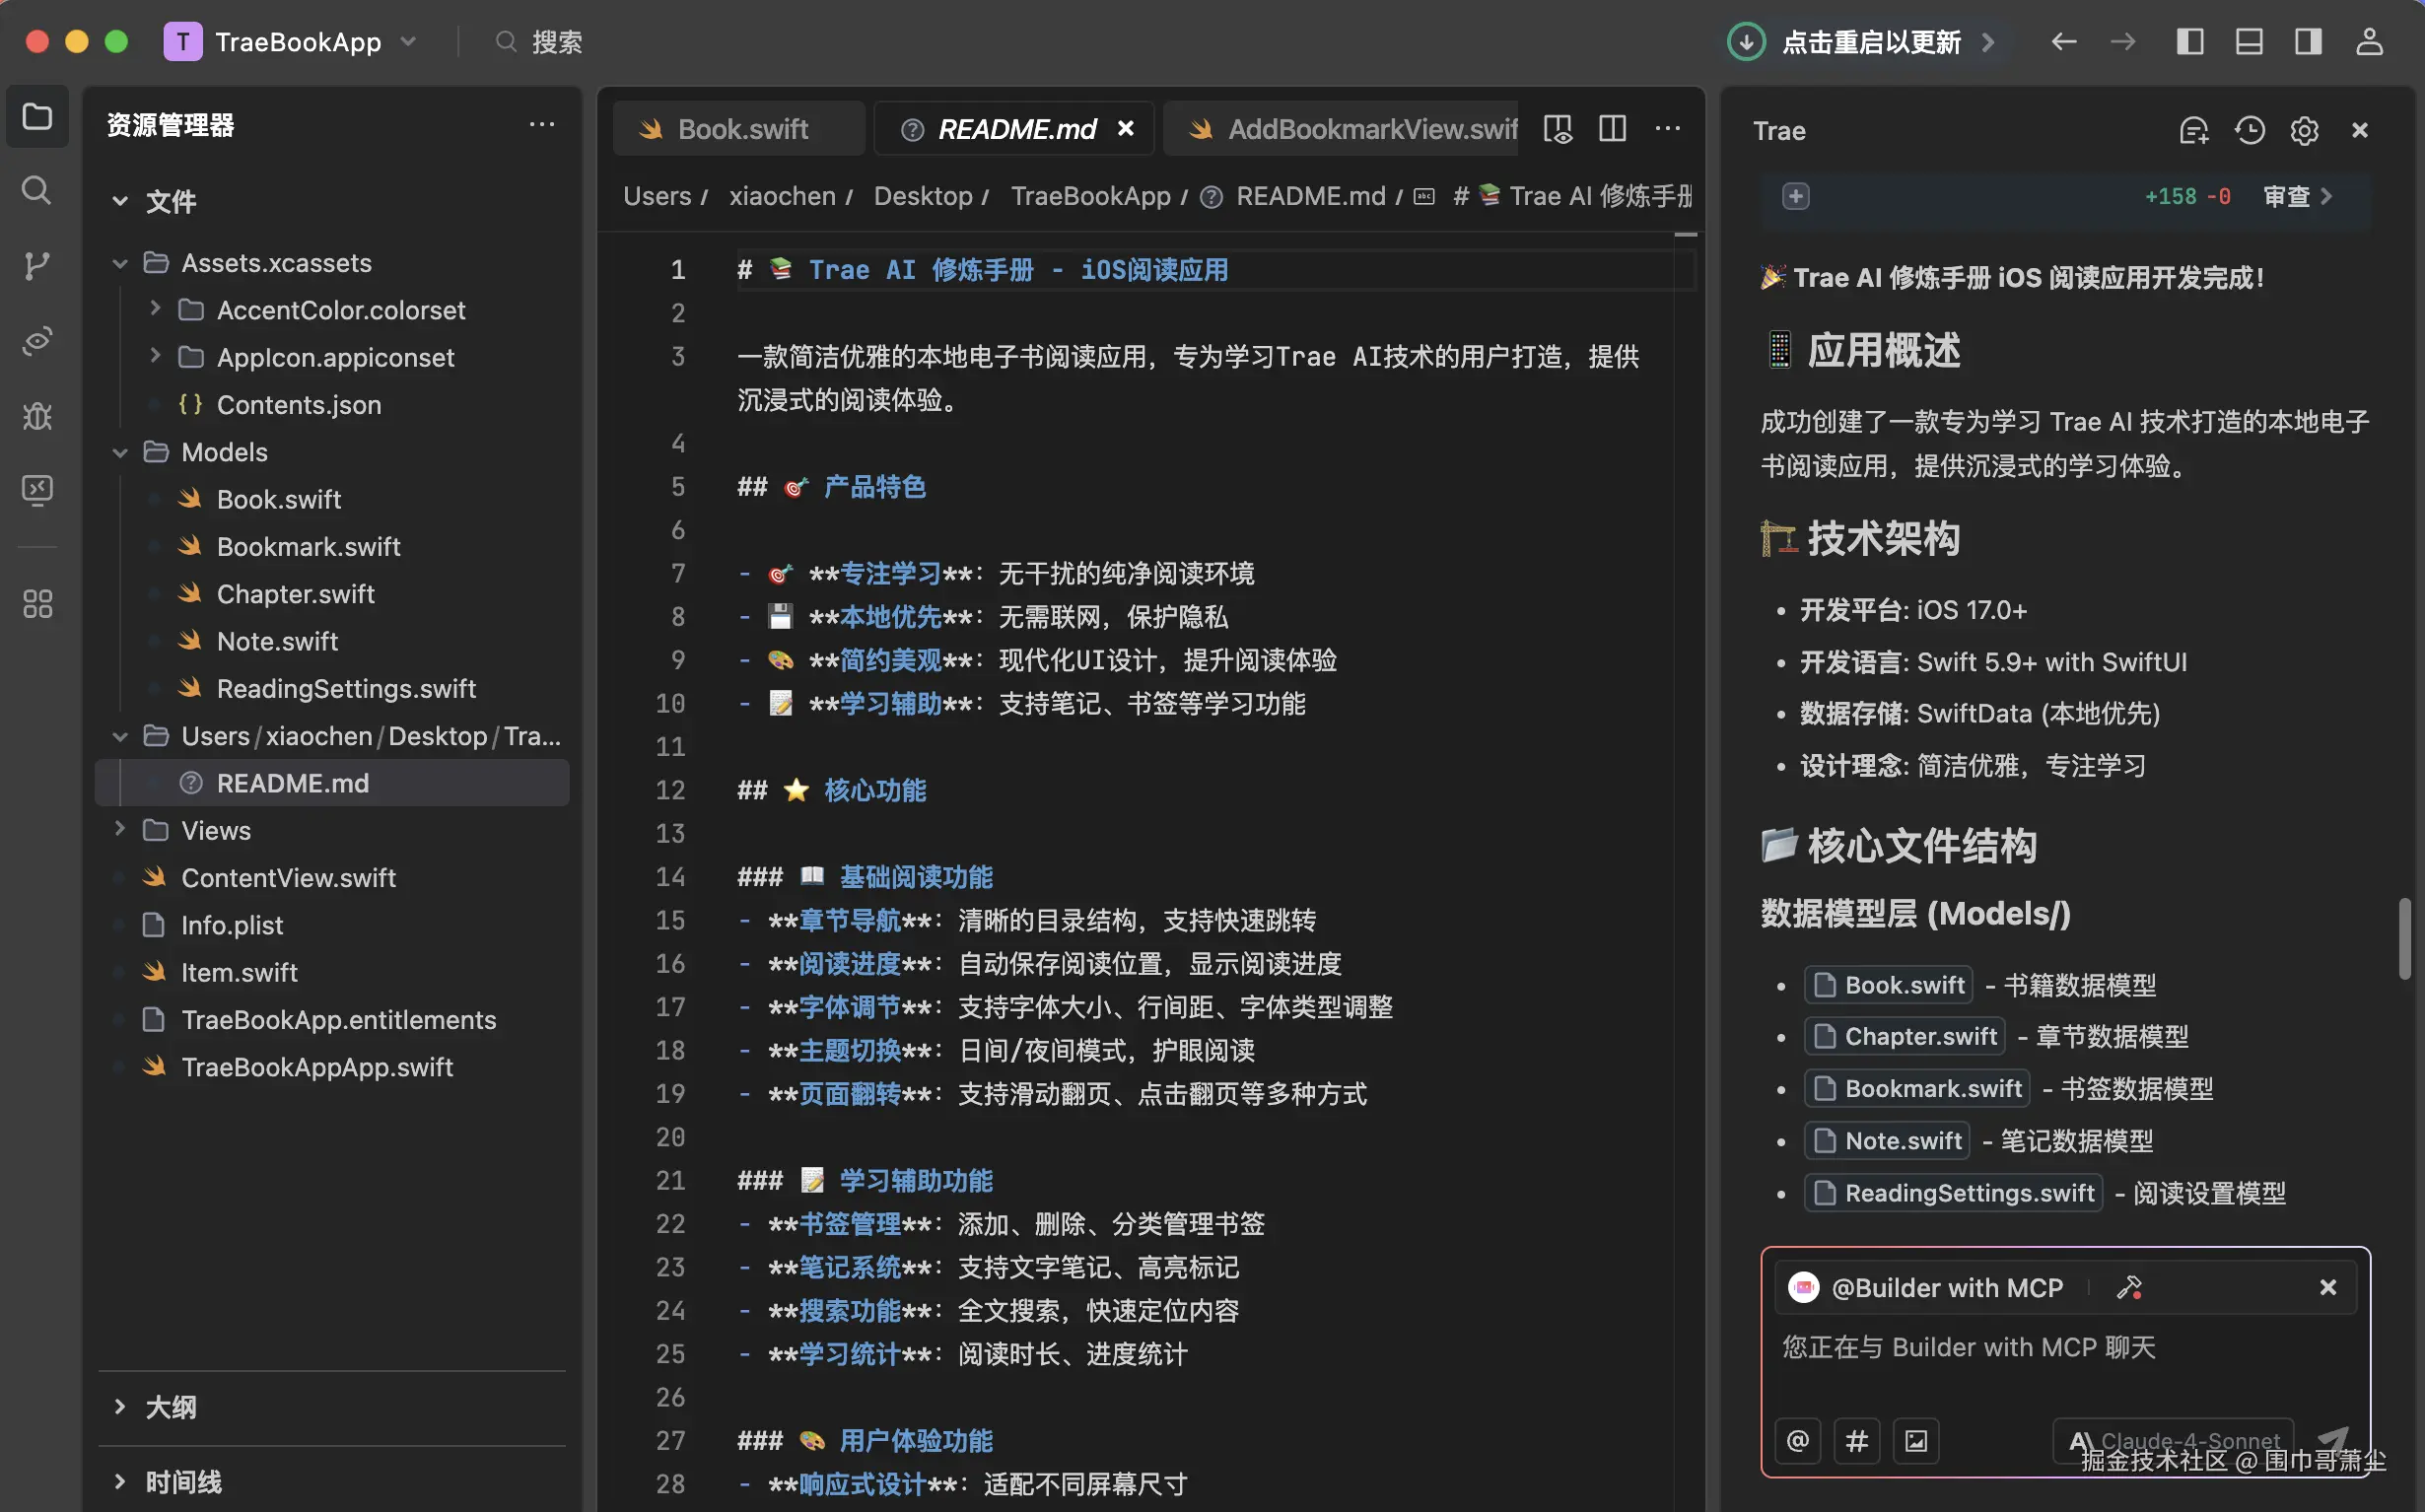Open TraeBookApp project dropdown
2425x1512 pixels.
pos(291,42)
